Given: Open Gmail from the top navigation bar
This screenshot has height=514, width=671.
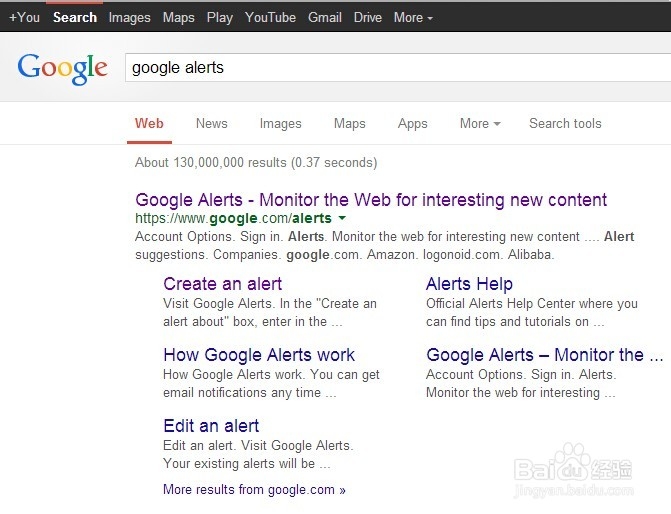Looking at the screenshot, I should tap(325, 18).
